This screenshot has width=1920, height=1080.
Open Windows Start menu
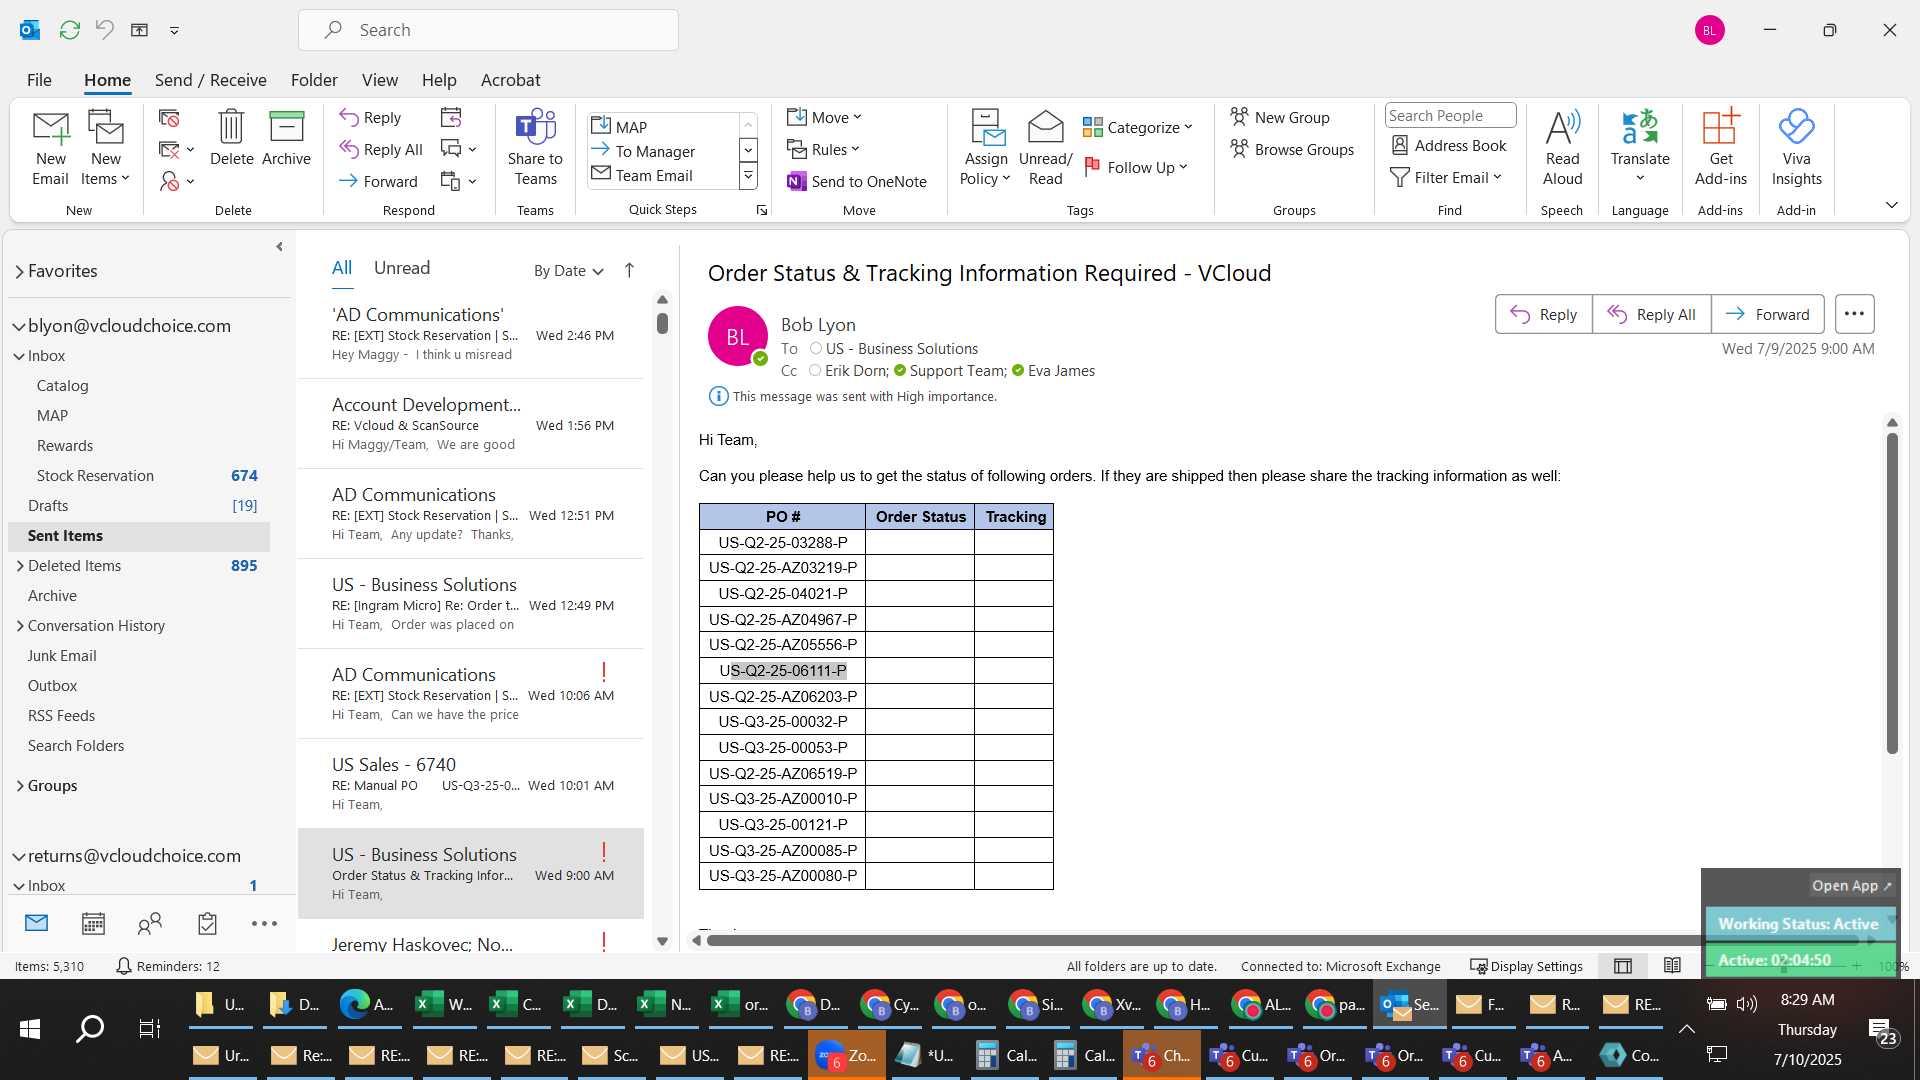coord(30,1028)
